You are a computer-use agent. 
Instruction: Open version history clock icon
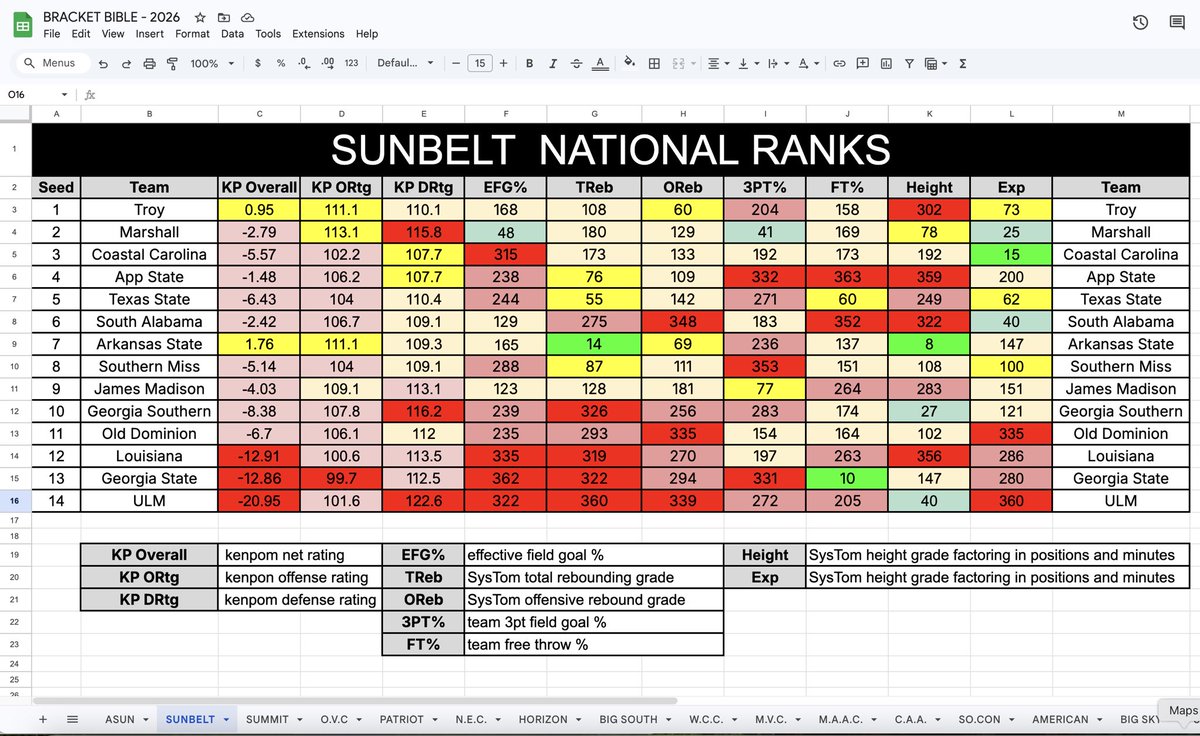coord(1140,23)
